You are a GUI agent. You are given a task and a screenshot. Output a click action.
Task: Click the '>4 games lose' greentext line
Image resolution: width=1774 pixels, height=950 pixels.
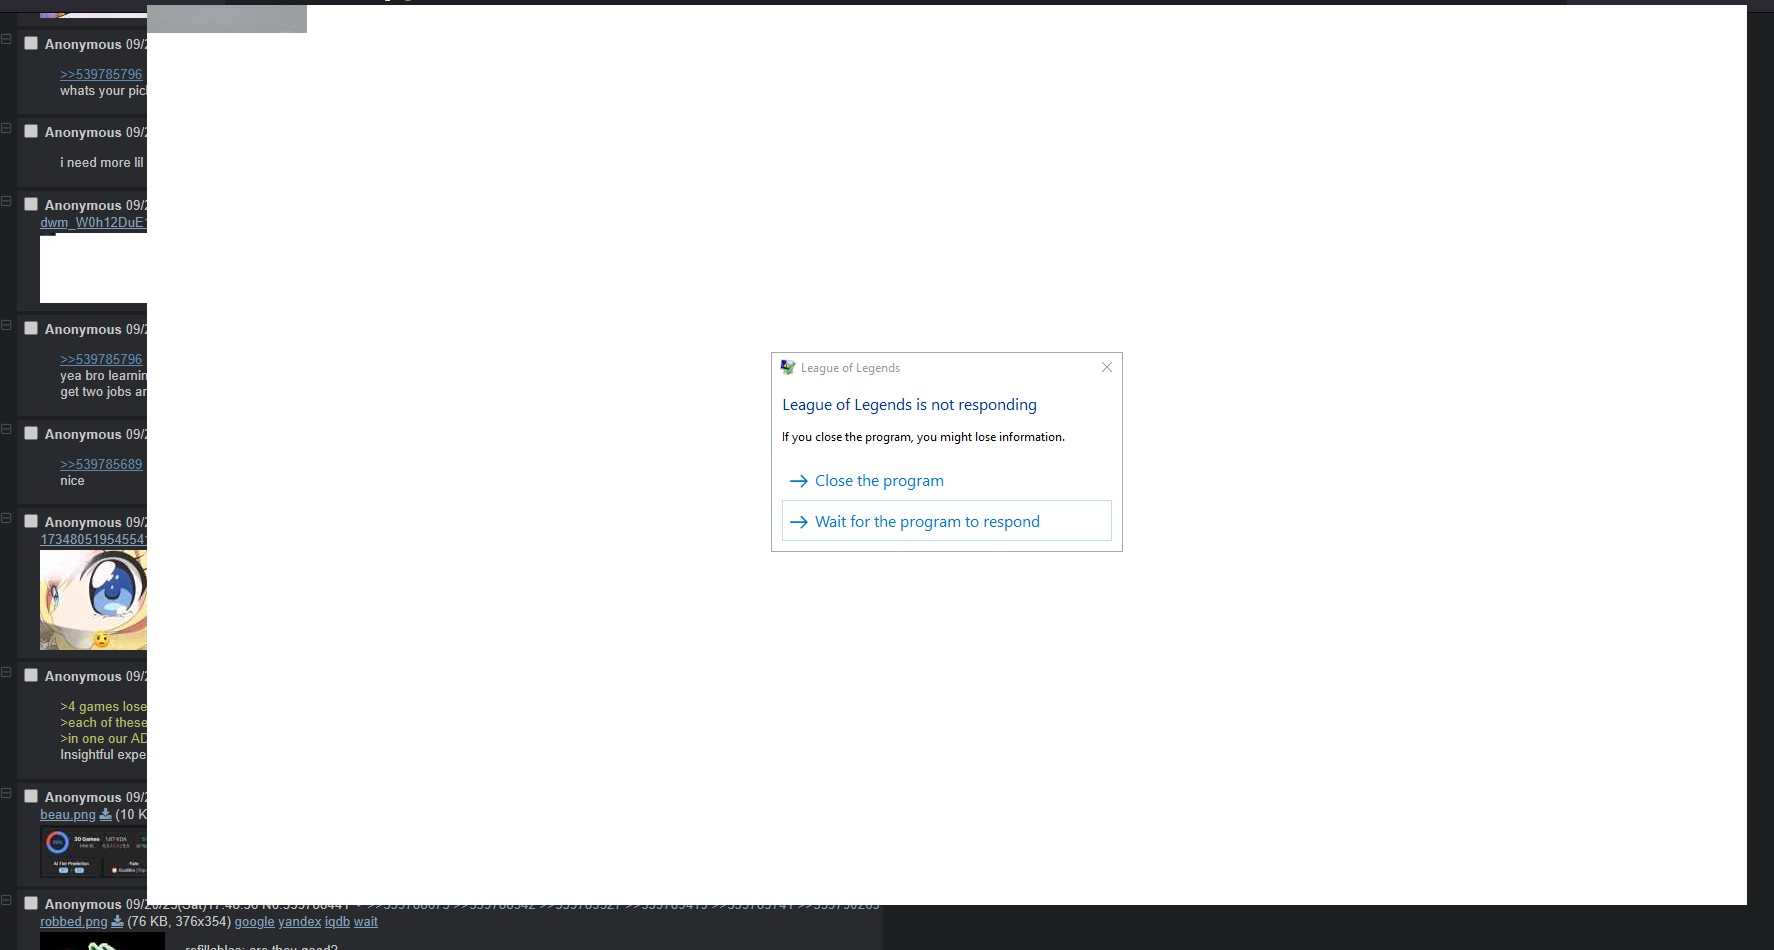[103, 706]
